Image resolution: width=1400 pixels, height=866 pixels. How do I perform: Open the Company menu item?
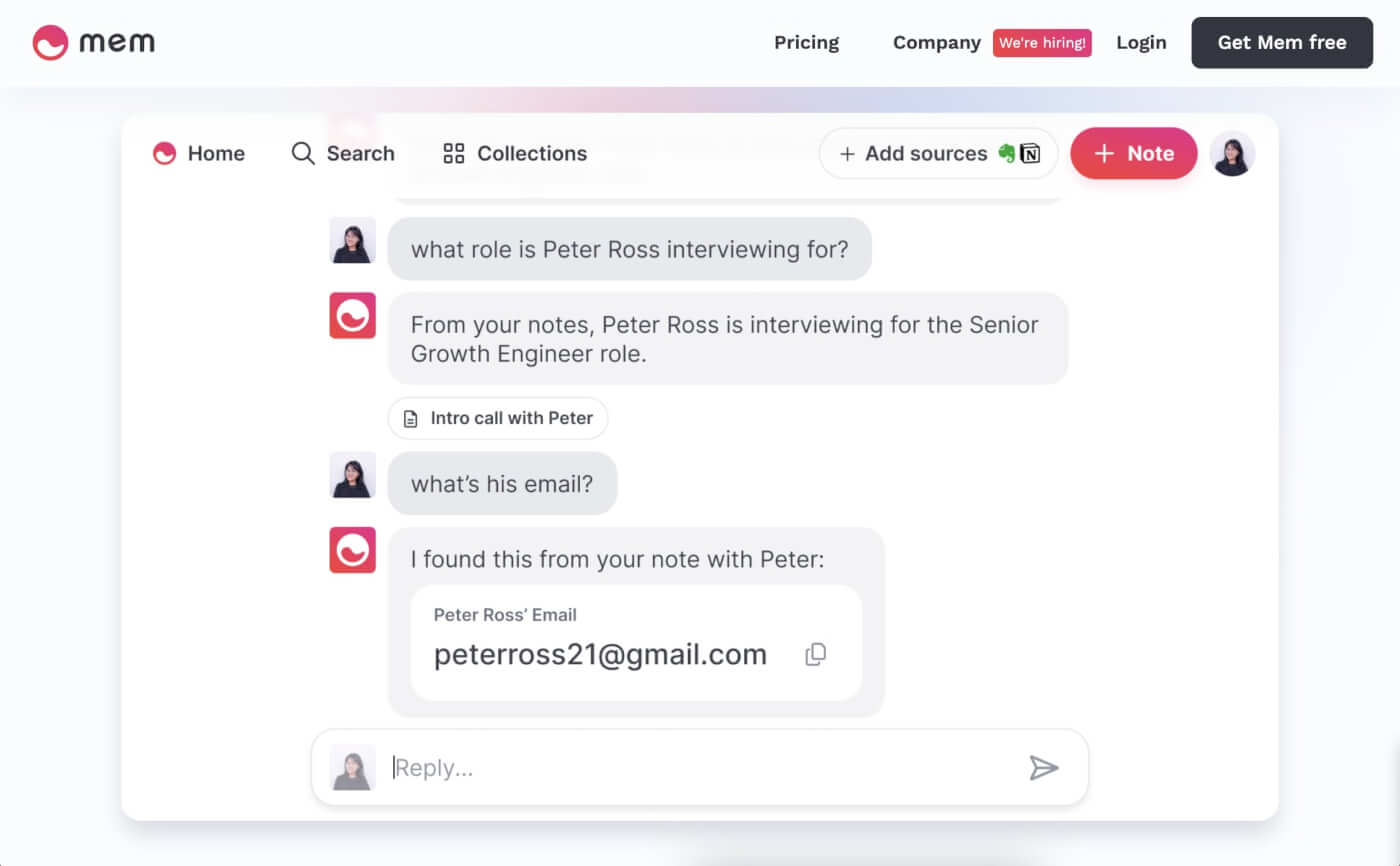[x=936, y=43]
